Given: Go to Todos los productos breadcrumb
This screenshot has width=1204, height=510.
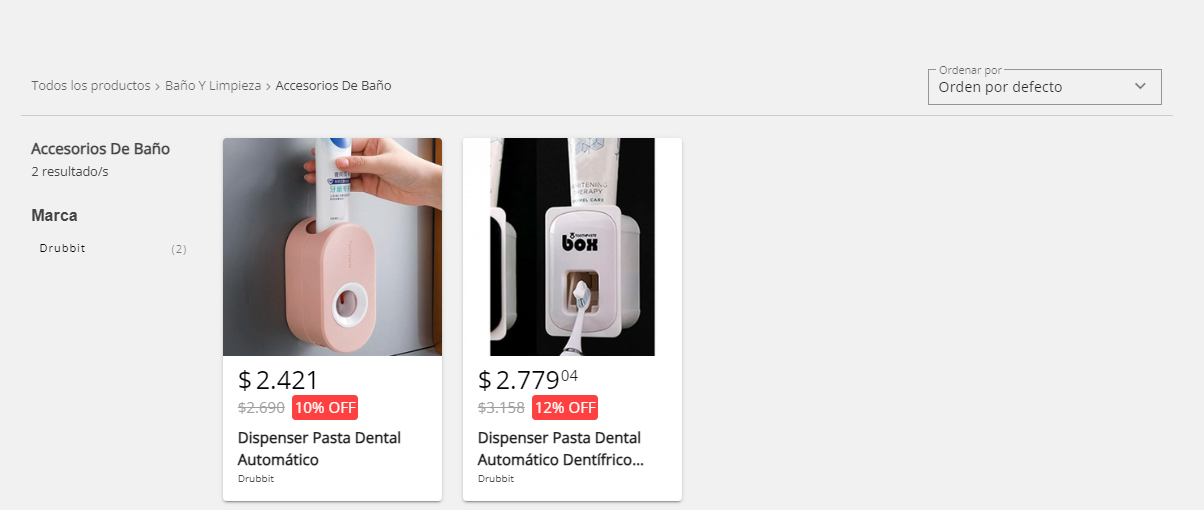Looking at the screenshot, I should [x=90, y=86].
